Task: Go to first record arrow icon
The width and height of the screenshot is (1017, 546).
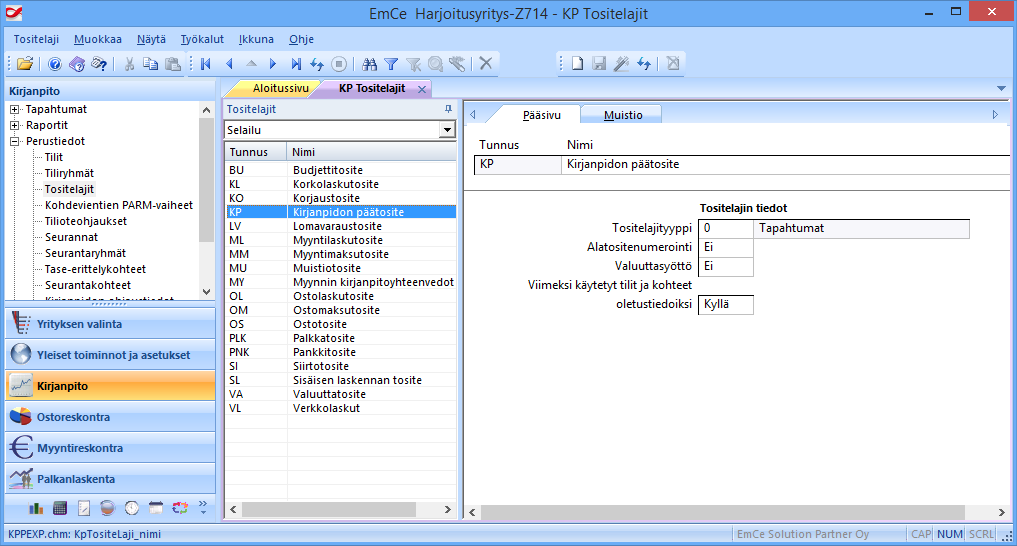Action: (206, 64)
